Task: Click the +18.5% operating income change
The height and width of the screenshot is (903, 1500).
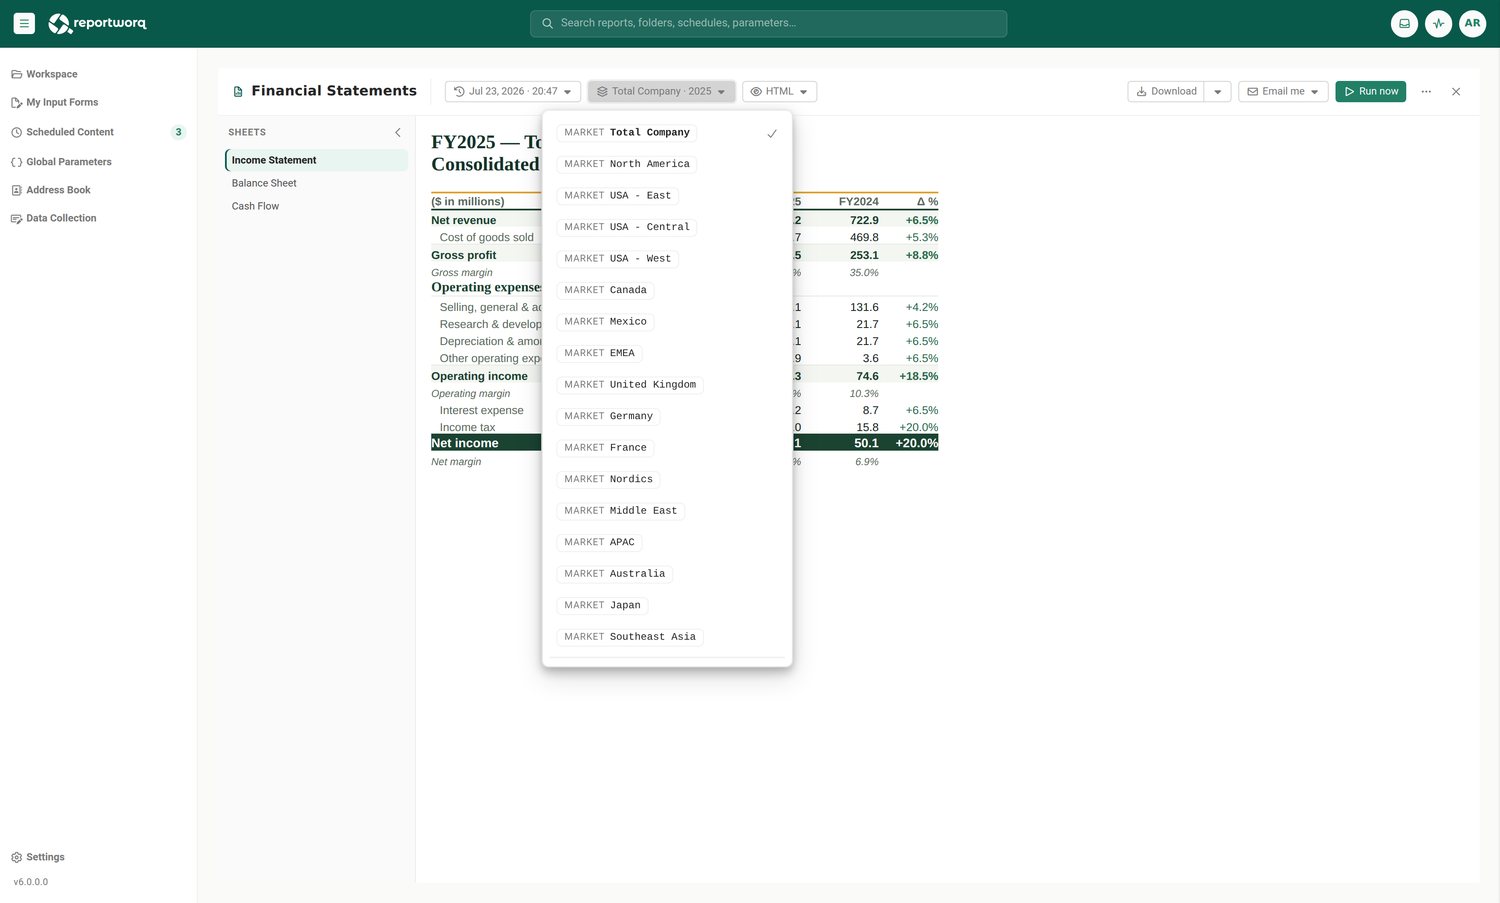Action: [x=918, y=376]
